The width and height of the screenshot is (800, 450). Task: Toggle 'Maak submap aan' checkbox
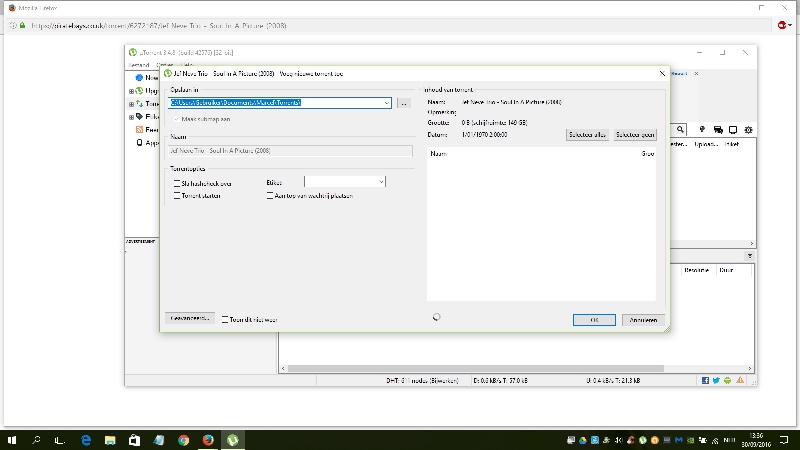[177, 119]
